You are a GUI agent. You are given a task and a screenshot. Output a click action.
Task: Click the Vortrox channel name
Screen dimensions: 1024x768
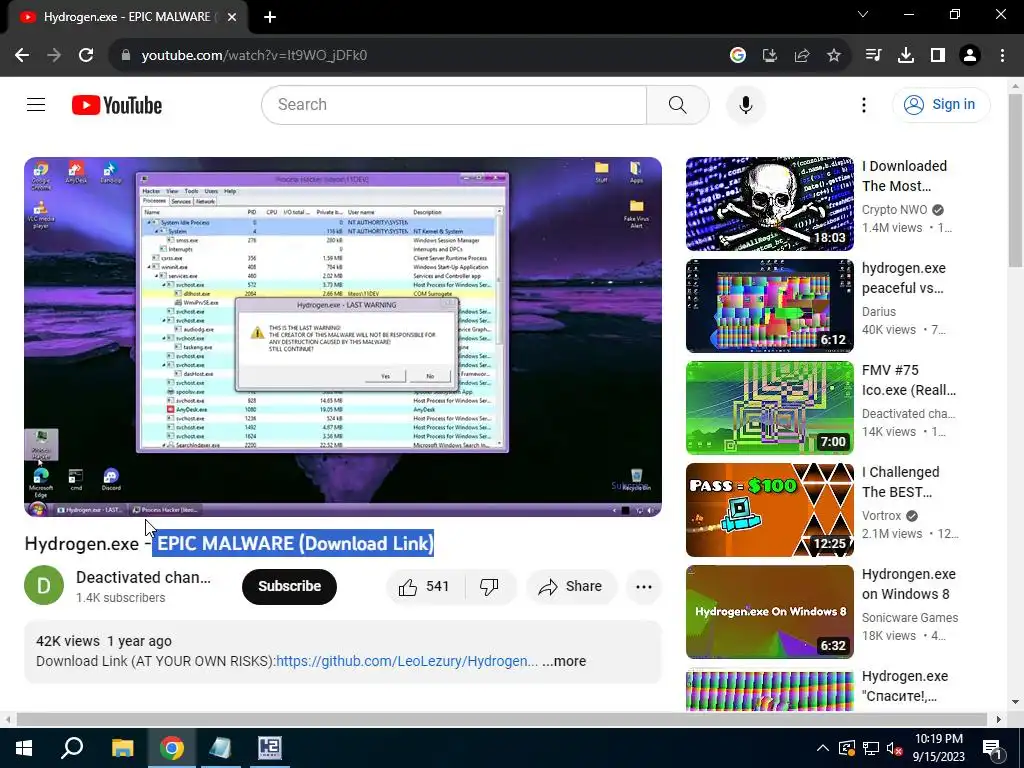882,515
